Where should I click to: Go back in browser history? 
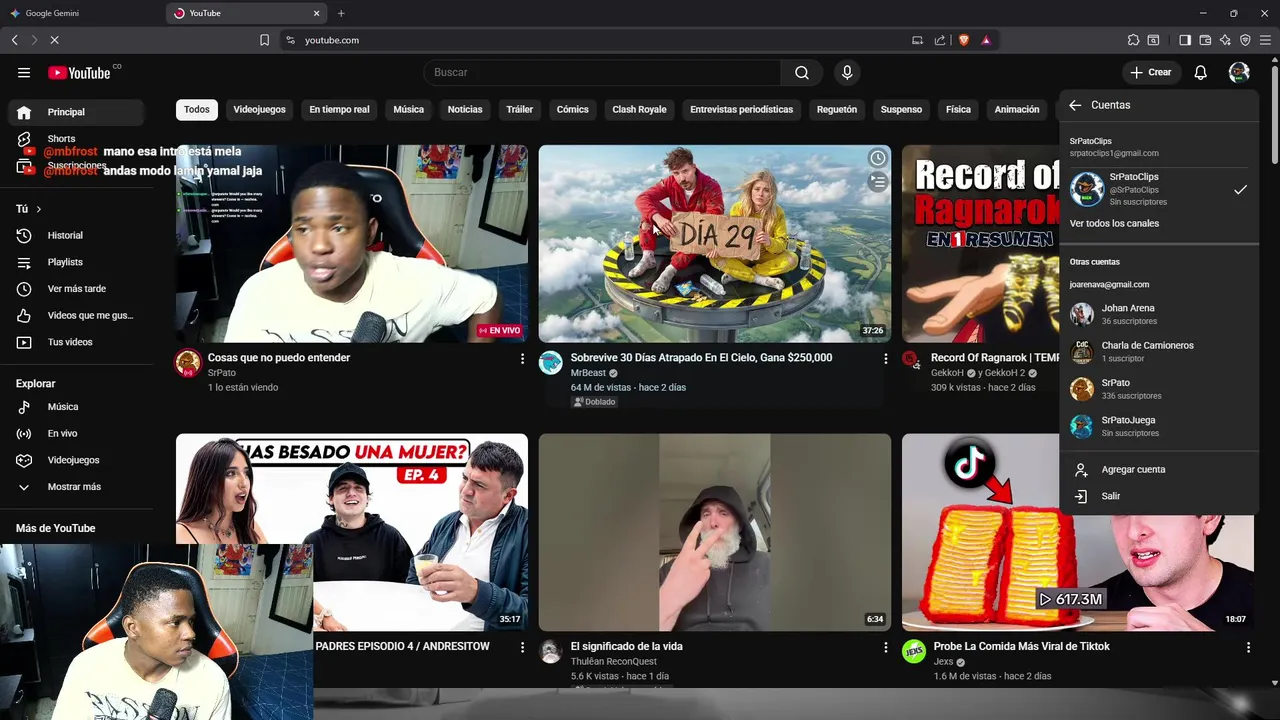14,40
